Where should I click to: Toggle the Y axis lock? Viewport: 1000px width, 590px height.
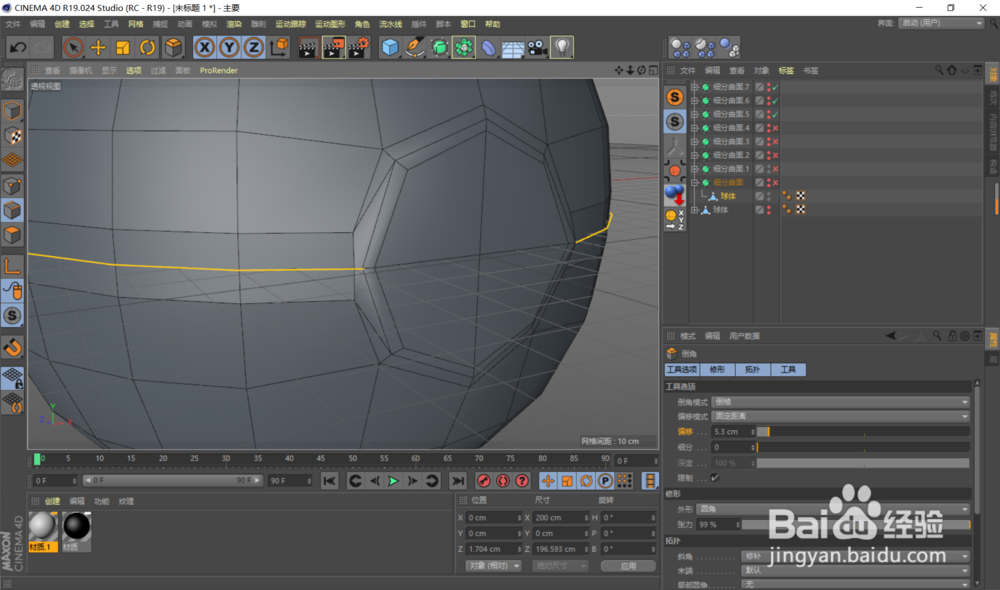tap(229, 47)
